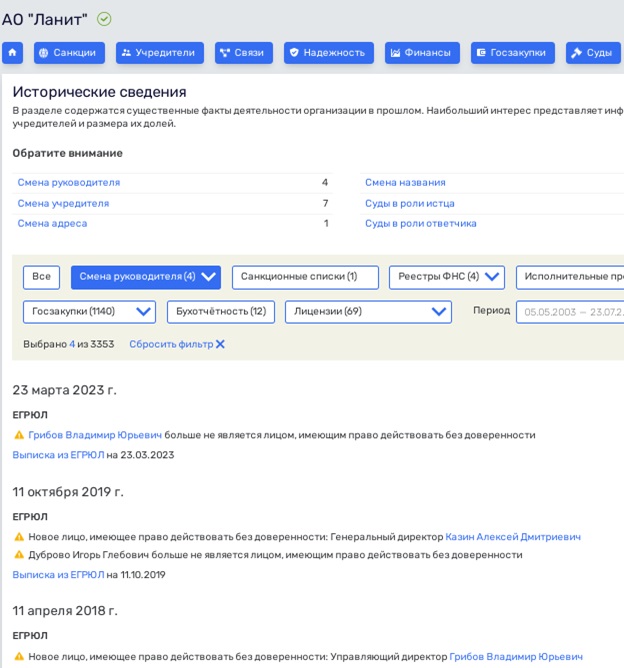Click the count 4 next to Смена руководителя
Screen dimensions: 624x668
point(325,182)
